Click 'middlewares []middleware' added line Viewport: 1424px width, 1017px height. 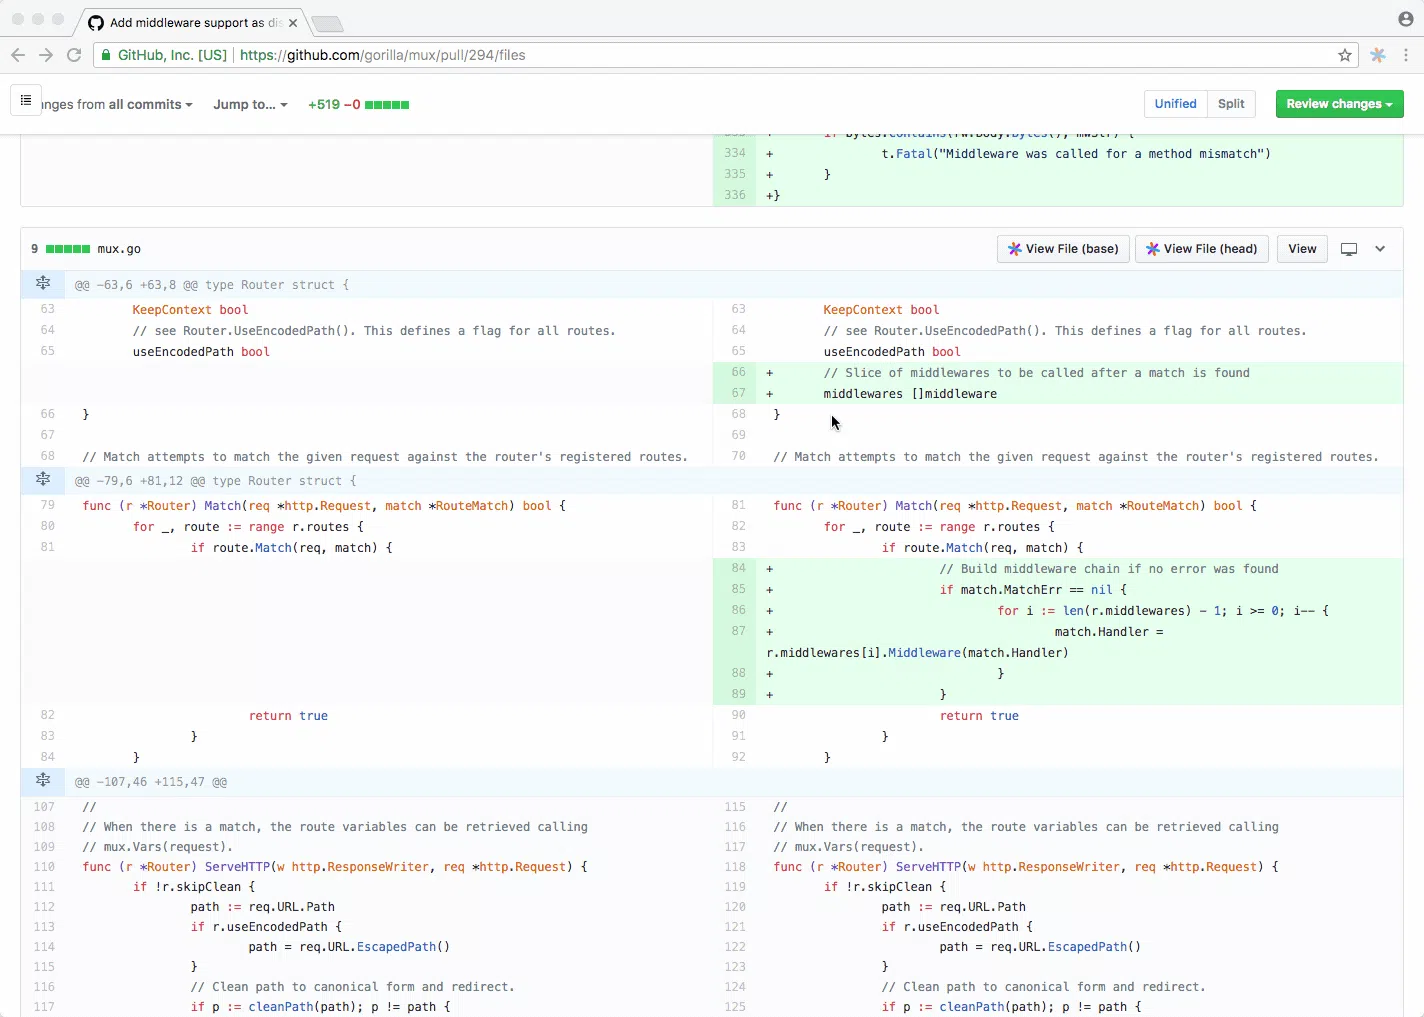tap(910, 393)
